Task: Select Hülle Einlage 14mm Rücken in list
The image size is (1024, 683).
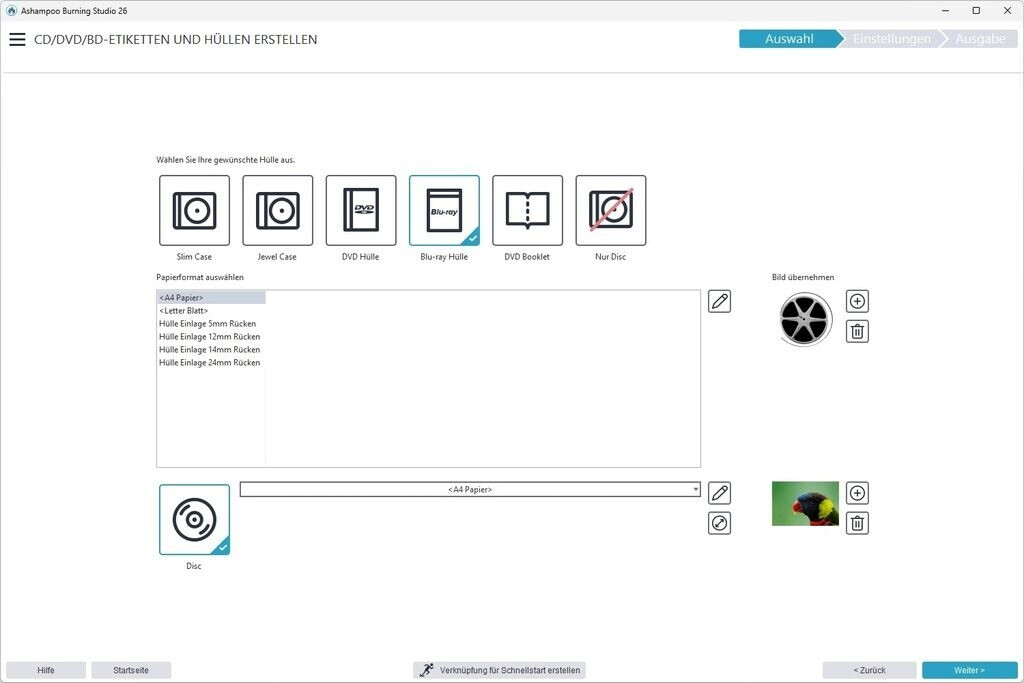Action: pos(210,350)
